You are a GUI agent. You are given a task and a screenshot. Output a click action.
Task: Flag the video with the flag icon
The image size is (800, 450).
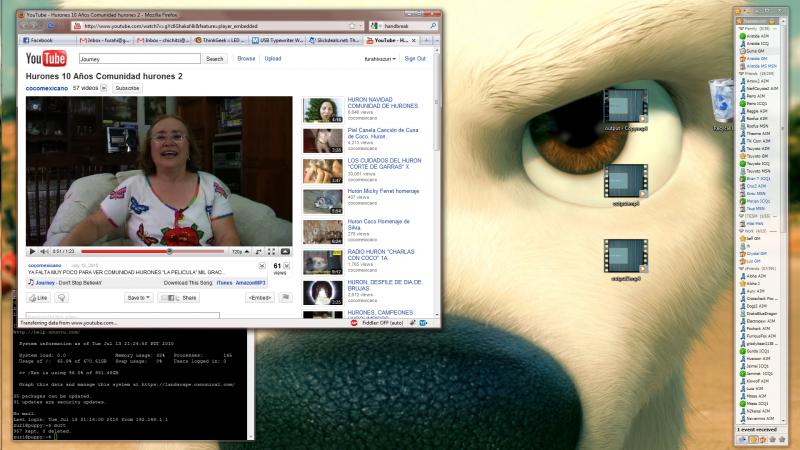tap(285, 298)
